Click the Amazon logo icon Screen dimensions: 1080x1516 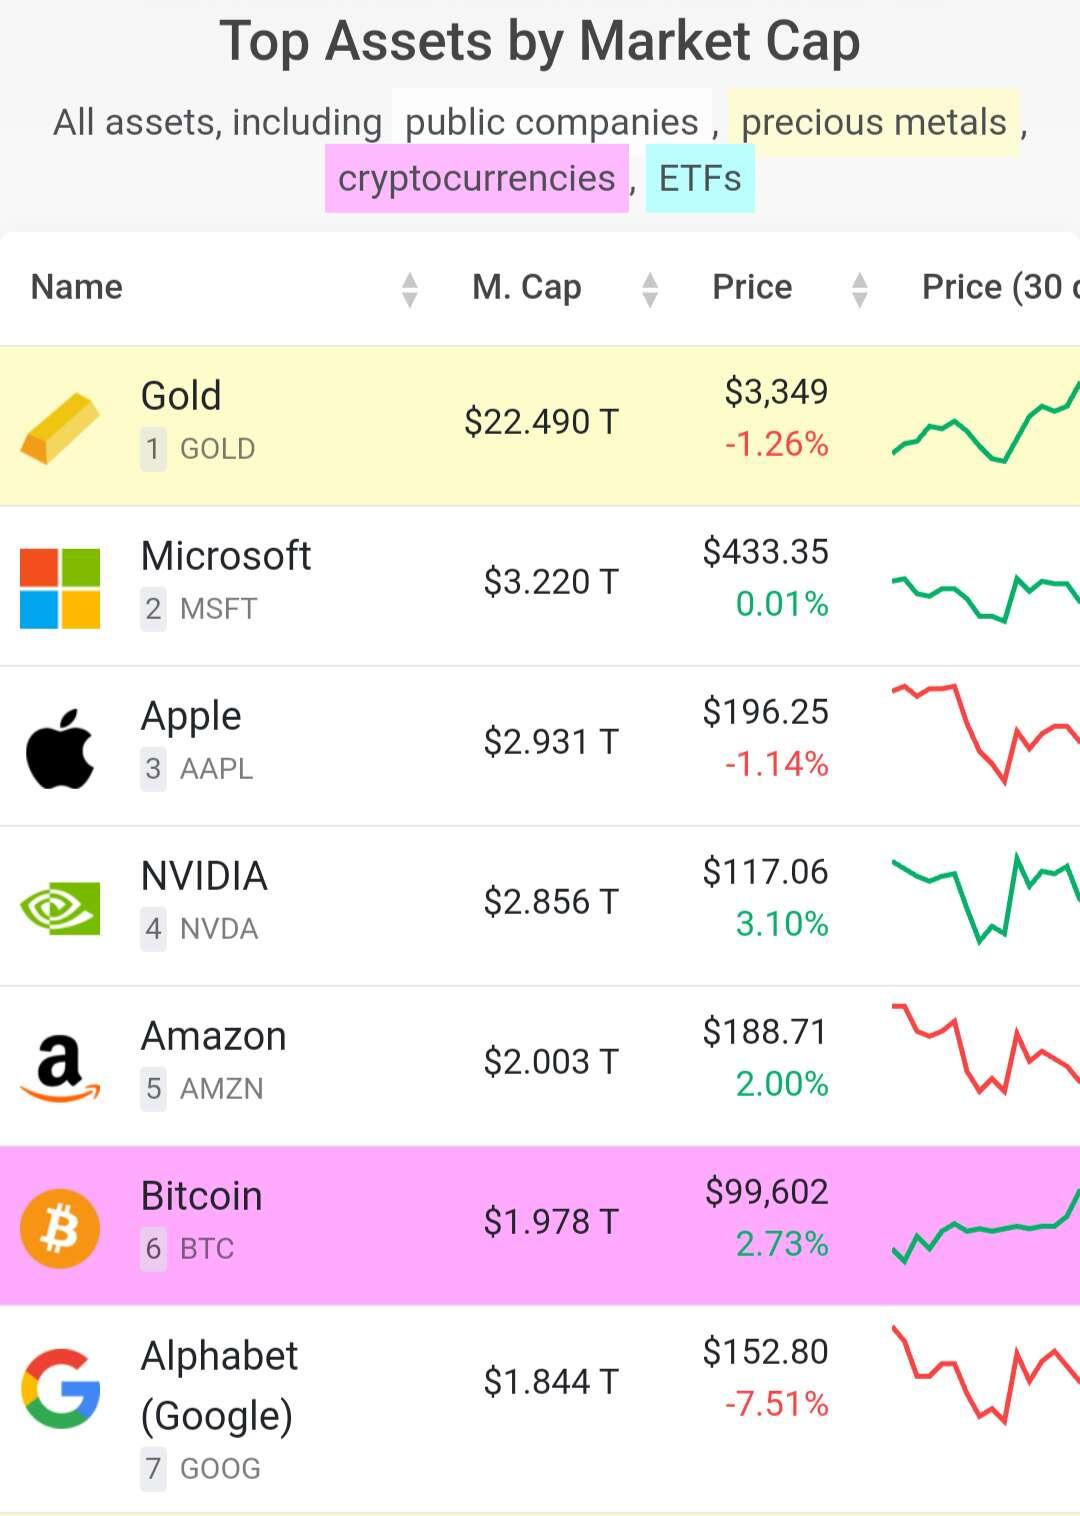click(60, 1069)
